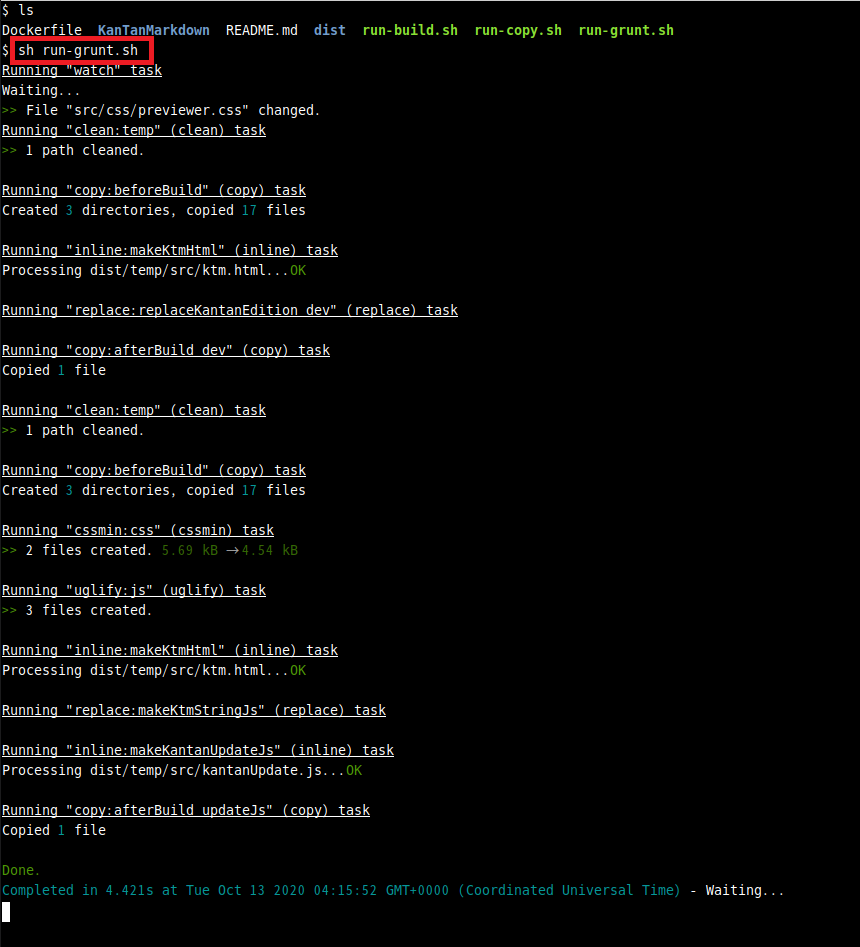Click the "3 files created." line
The width and height of the screenshot is (860, 947).
tap(77, 609)
